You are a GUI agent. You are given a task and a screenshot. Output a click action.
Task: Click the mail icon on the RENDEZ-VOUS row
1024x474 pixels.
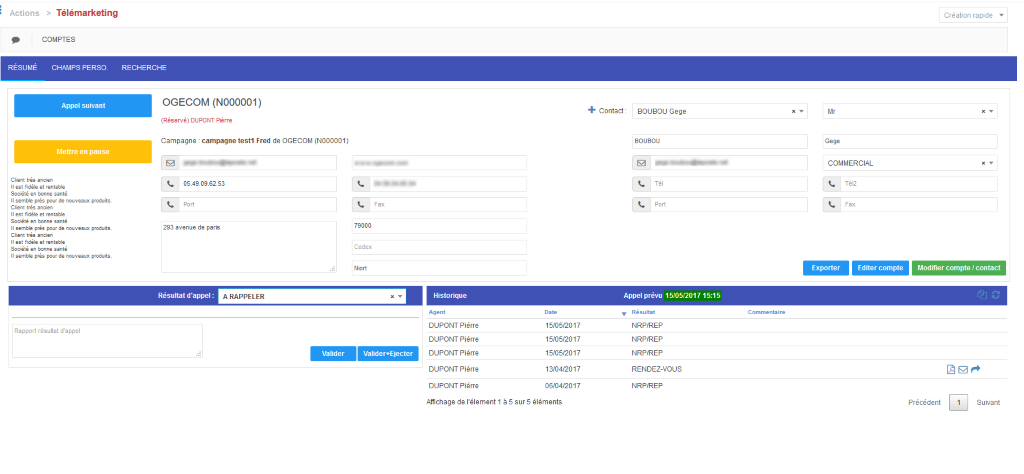pyautogui.click(x=963, y=370)
